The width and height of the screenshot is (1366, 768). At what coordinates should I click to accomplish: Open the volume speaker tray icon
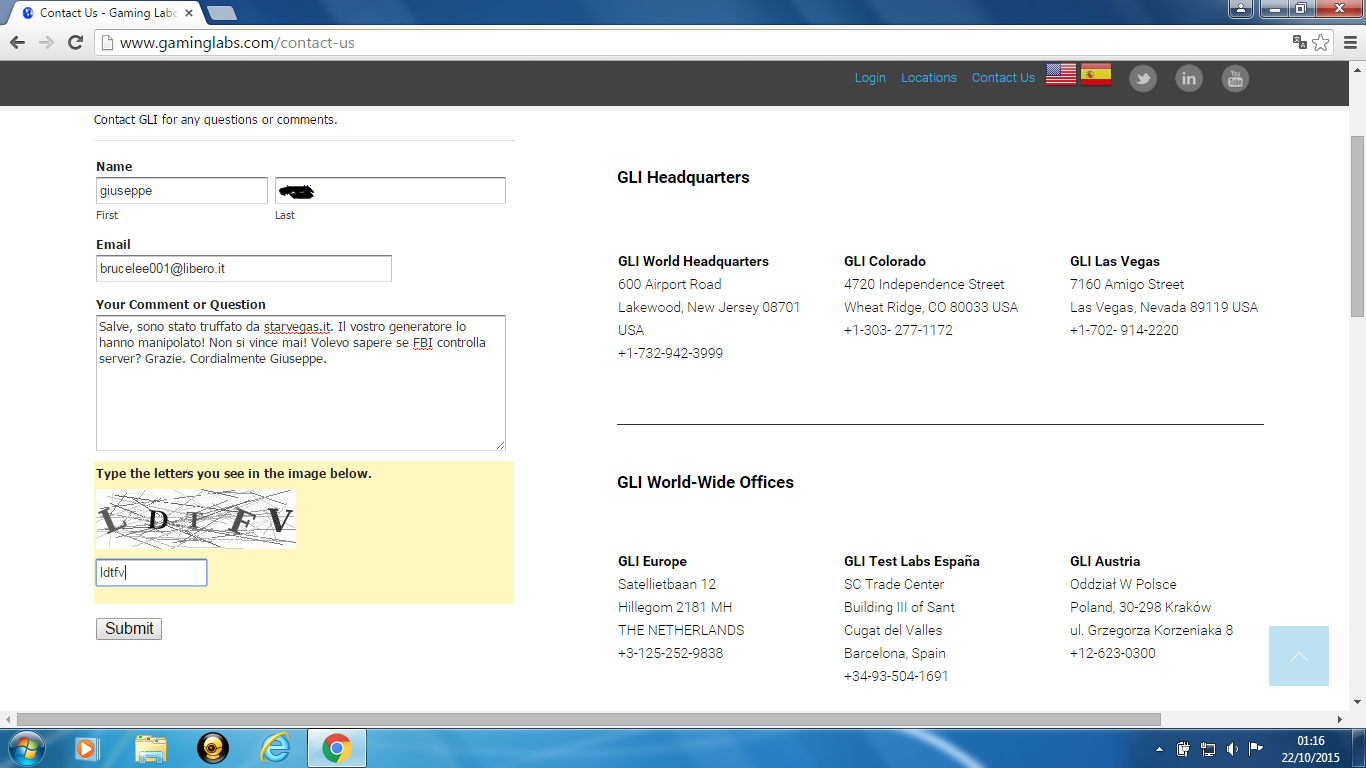click(x=1232, y=748)
